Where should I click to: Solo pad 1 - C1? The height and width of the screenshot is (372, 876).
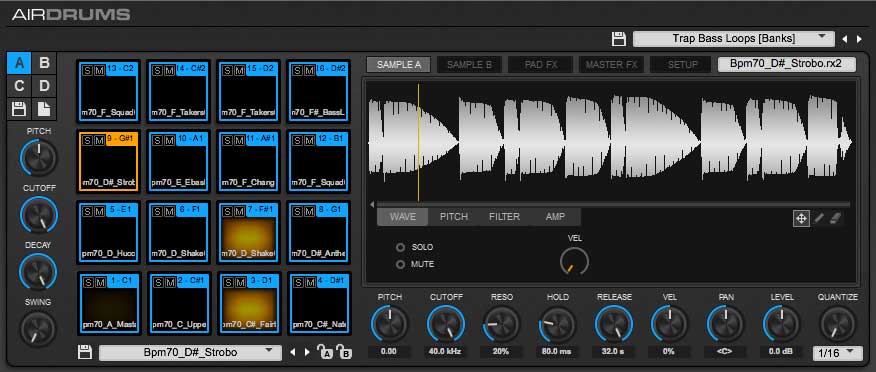coord(87,282)
